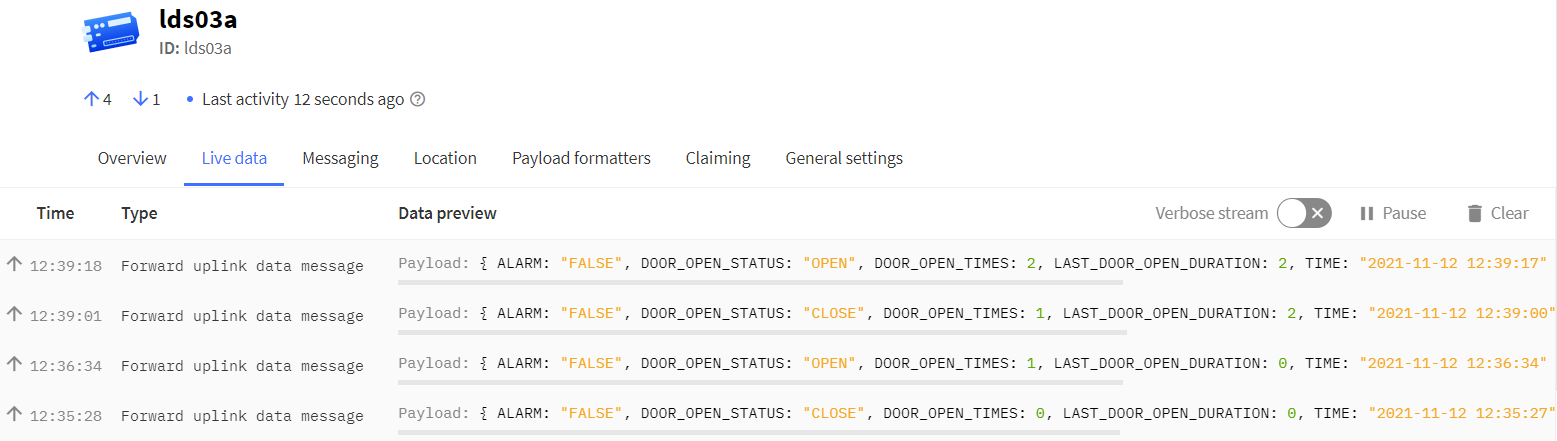The image size is (1557, 441).
Task: Open message type of the 12:39:01 row
Action: [242, 316]
